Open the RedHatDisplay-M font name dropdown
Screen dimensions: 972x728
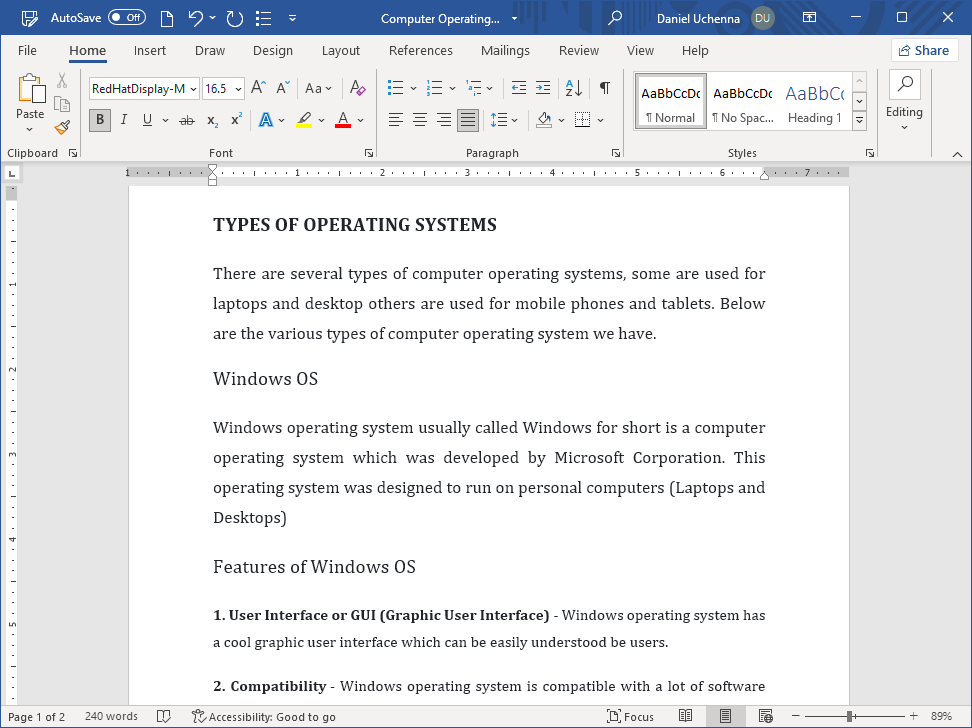(x=192, y=88)
